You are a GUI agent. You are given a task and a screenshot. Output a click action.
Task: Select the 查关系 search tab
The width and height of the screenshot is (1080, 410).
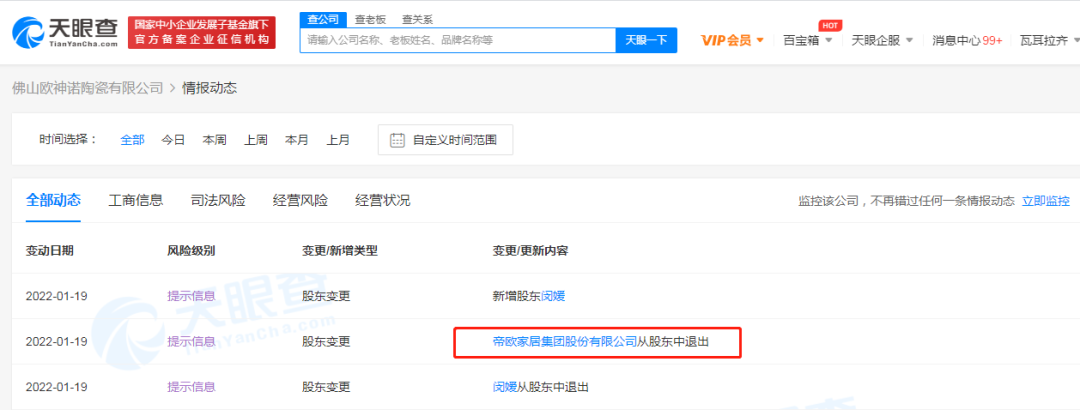tap(417, 19)
